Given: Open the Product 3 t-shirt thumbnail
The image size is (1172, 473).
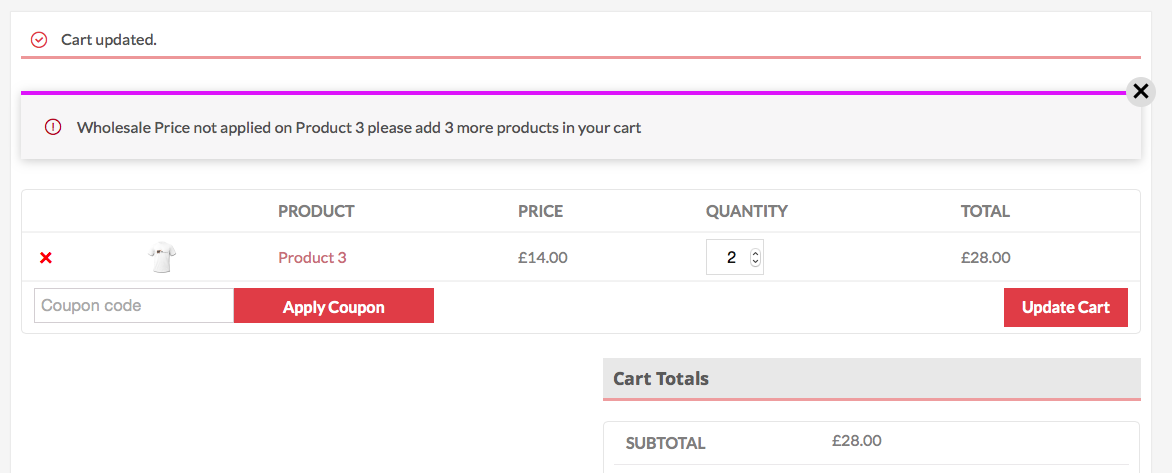Looking at the screenshot, I should point(162,258).
